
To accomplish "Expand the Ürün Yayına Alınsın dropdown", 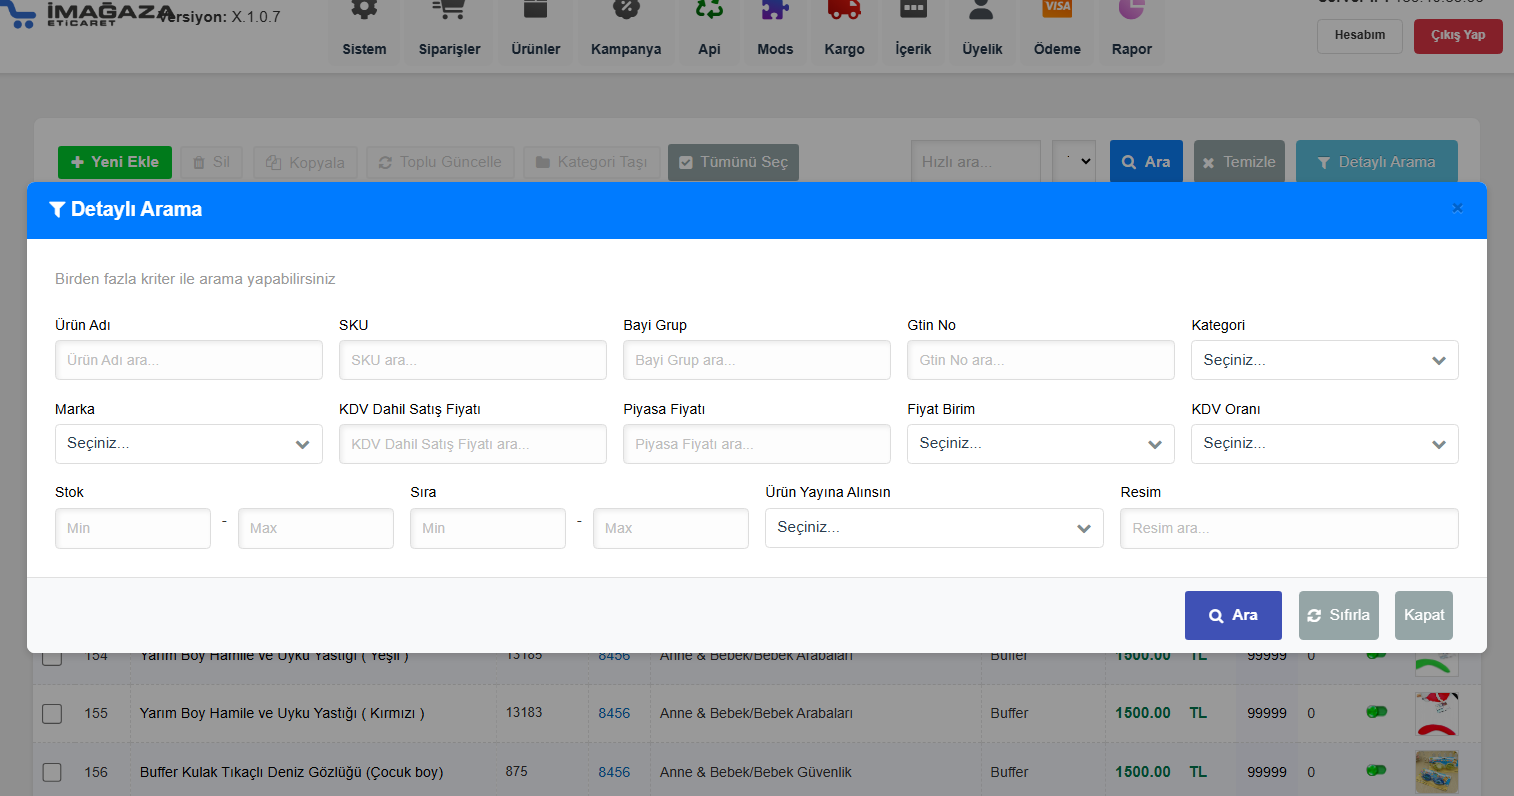I will coord(933,528).
